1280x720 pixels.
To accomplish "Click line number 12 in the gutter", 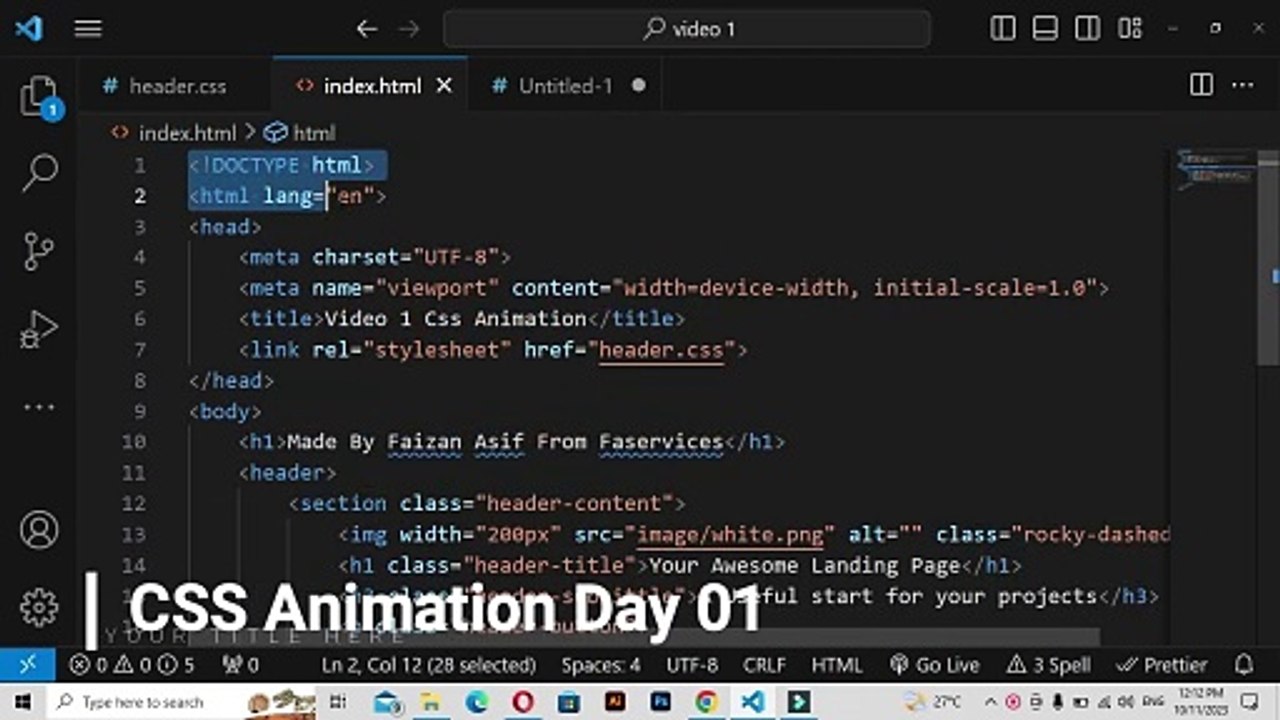I will pyautogui.click(x=134, y=503).
